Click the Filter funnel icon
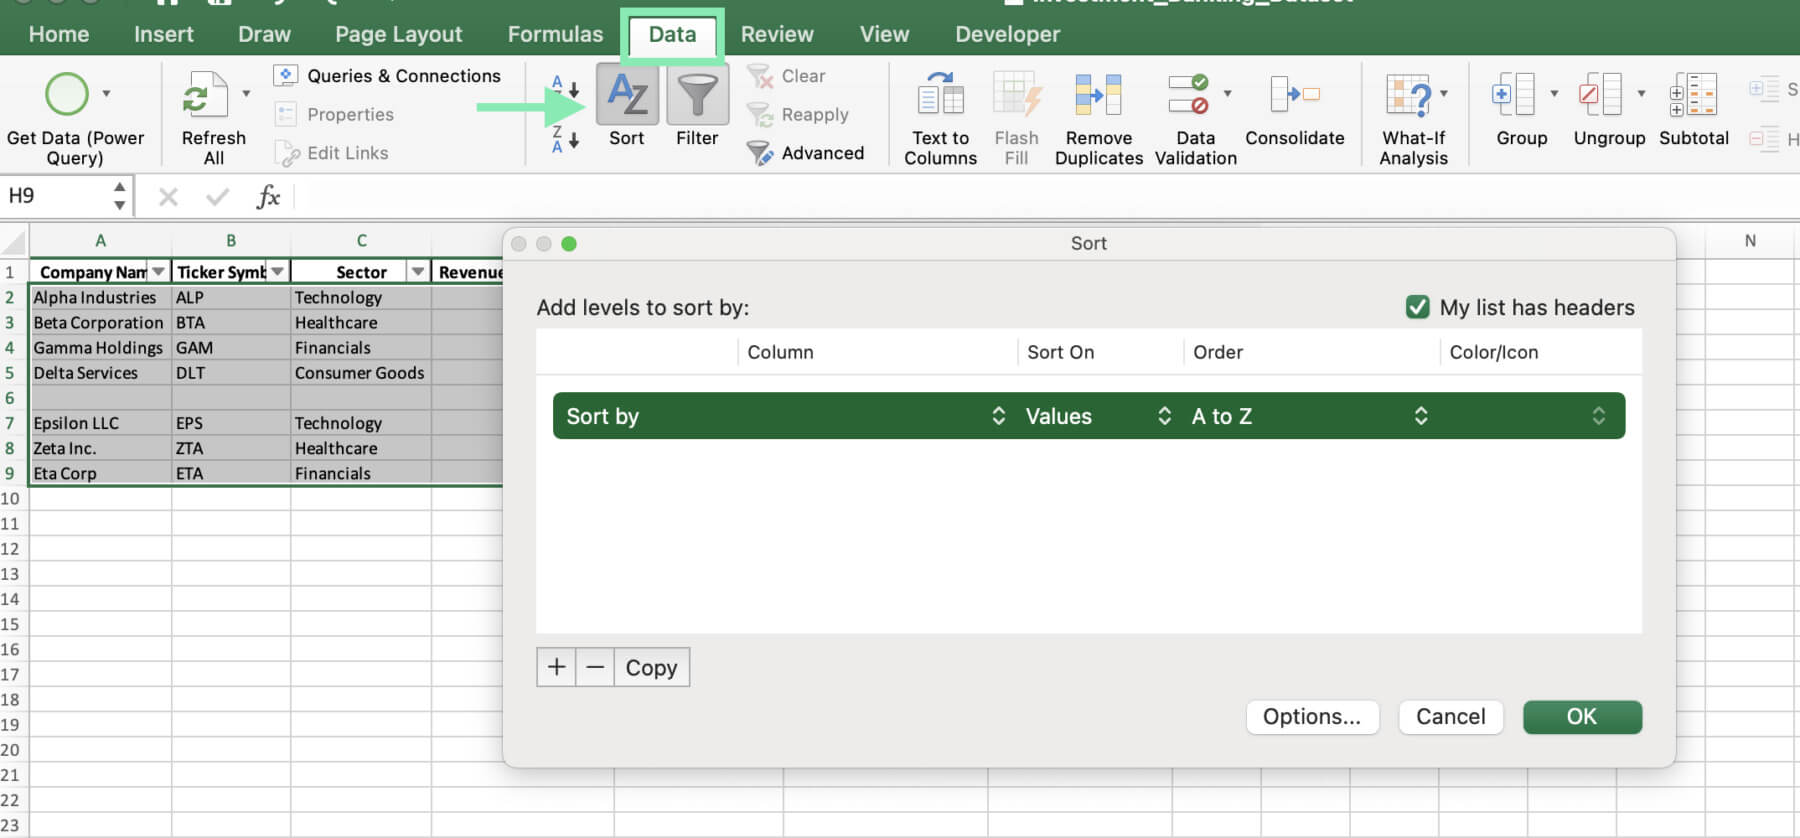The height and width of the screenshot is (838, 1800). (697, 96)
